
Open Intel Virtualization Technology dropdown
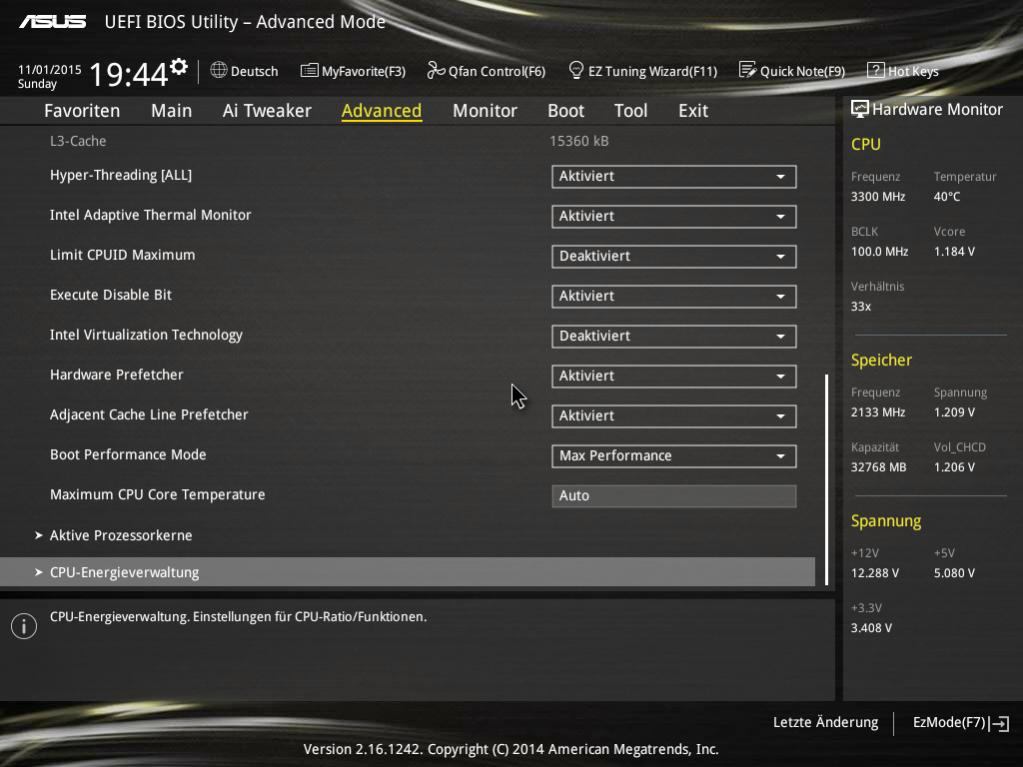pyautogui.click(x=673, y=337)
